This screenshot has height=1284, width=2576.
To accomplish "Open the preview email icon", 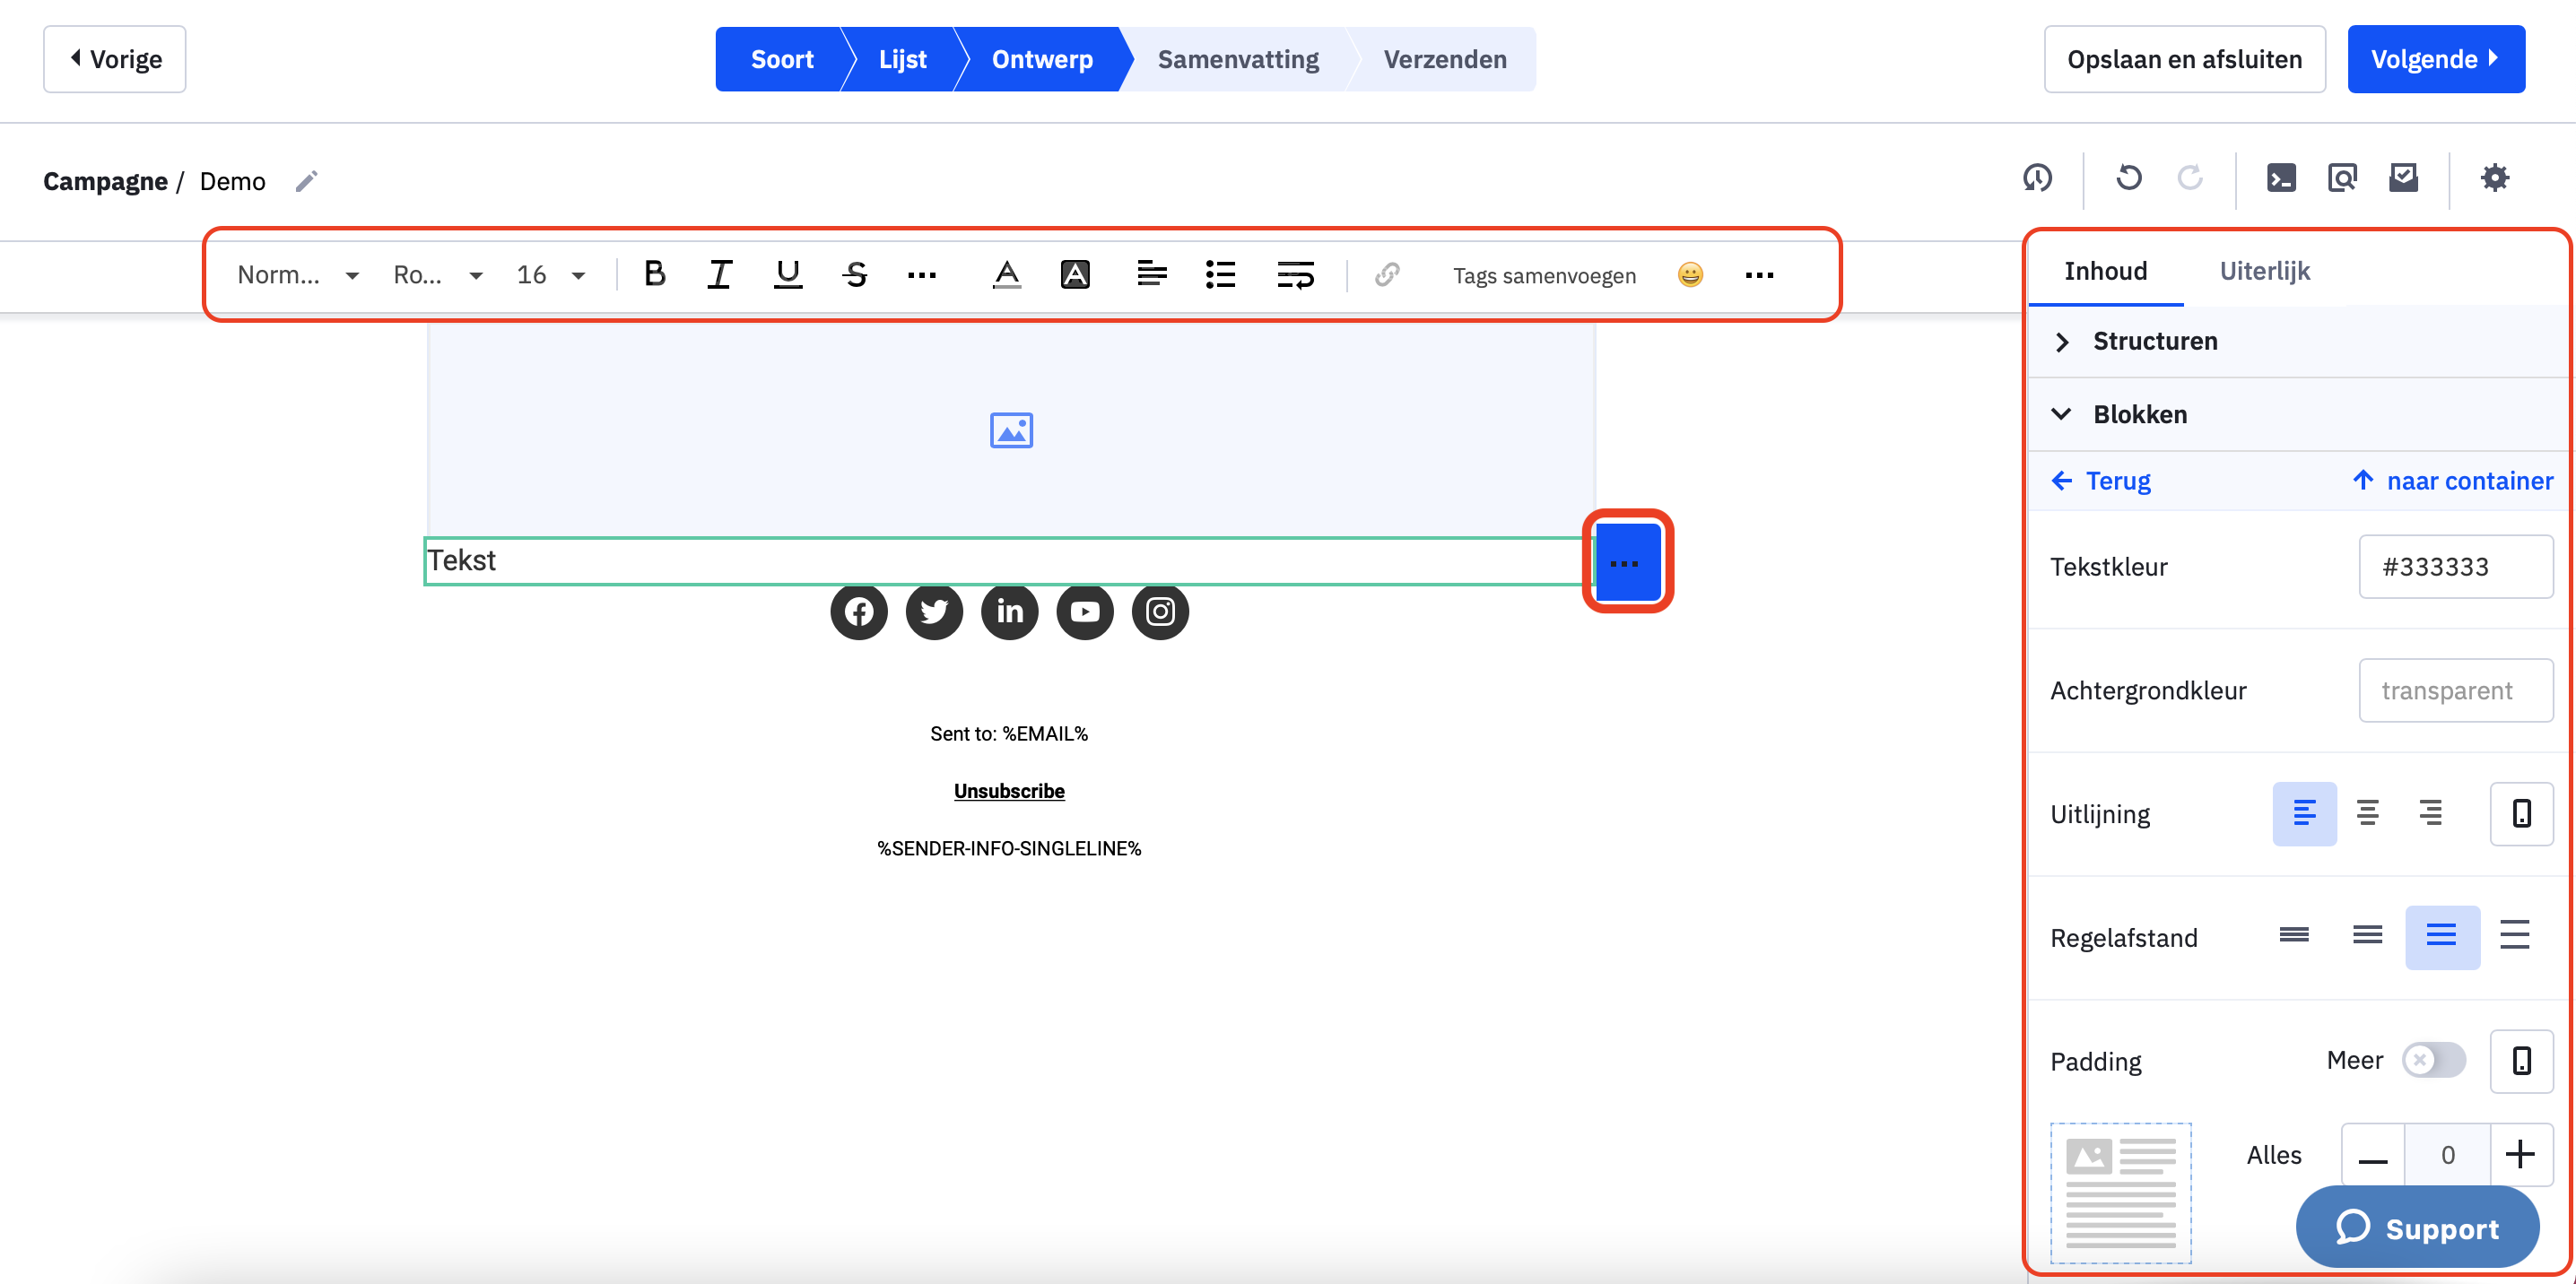I will 2342,178.
